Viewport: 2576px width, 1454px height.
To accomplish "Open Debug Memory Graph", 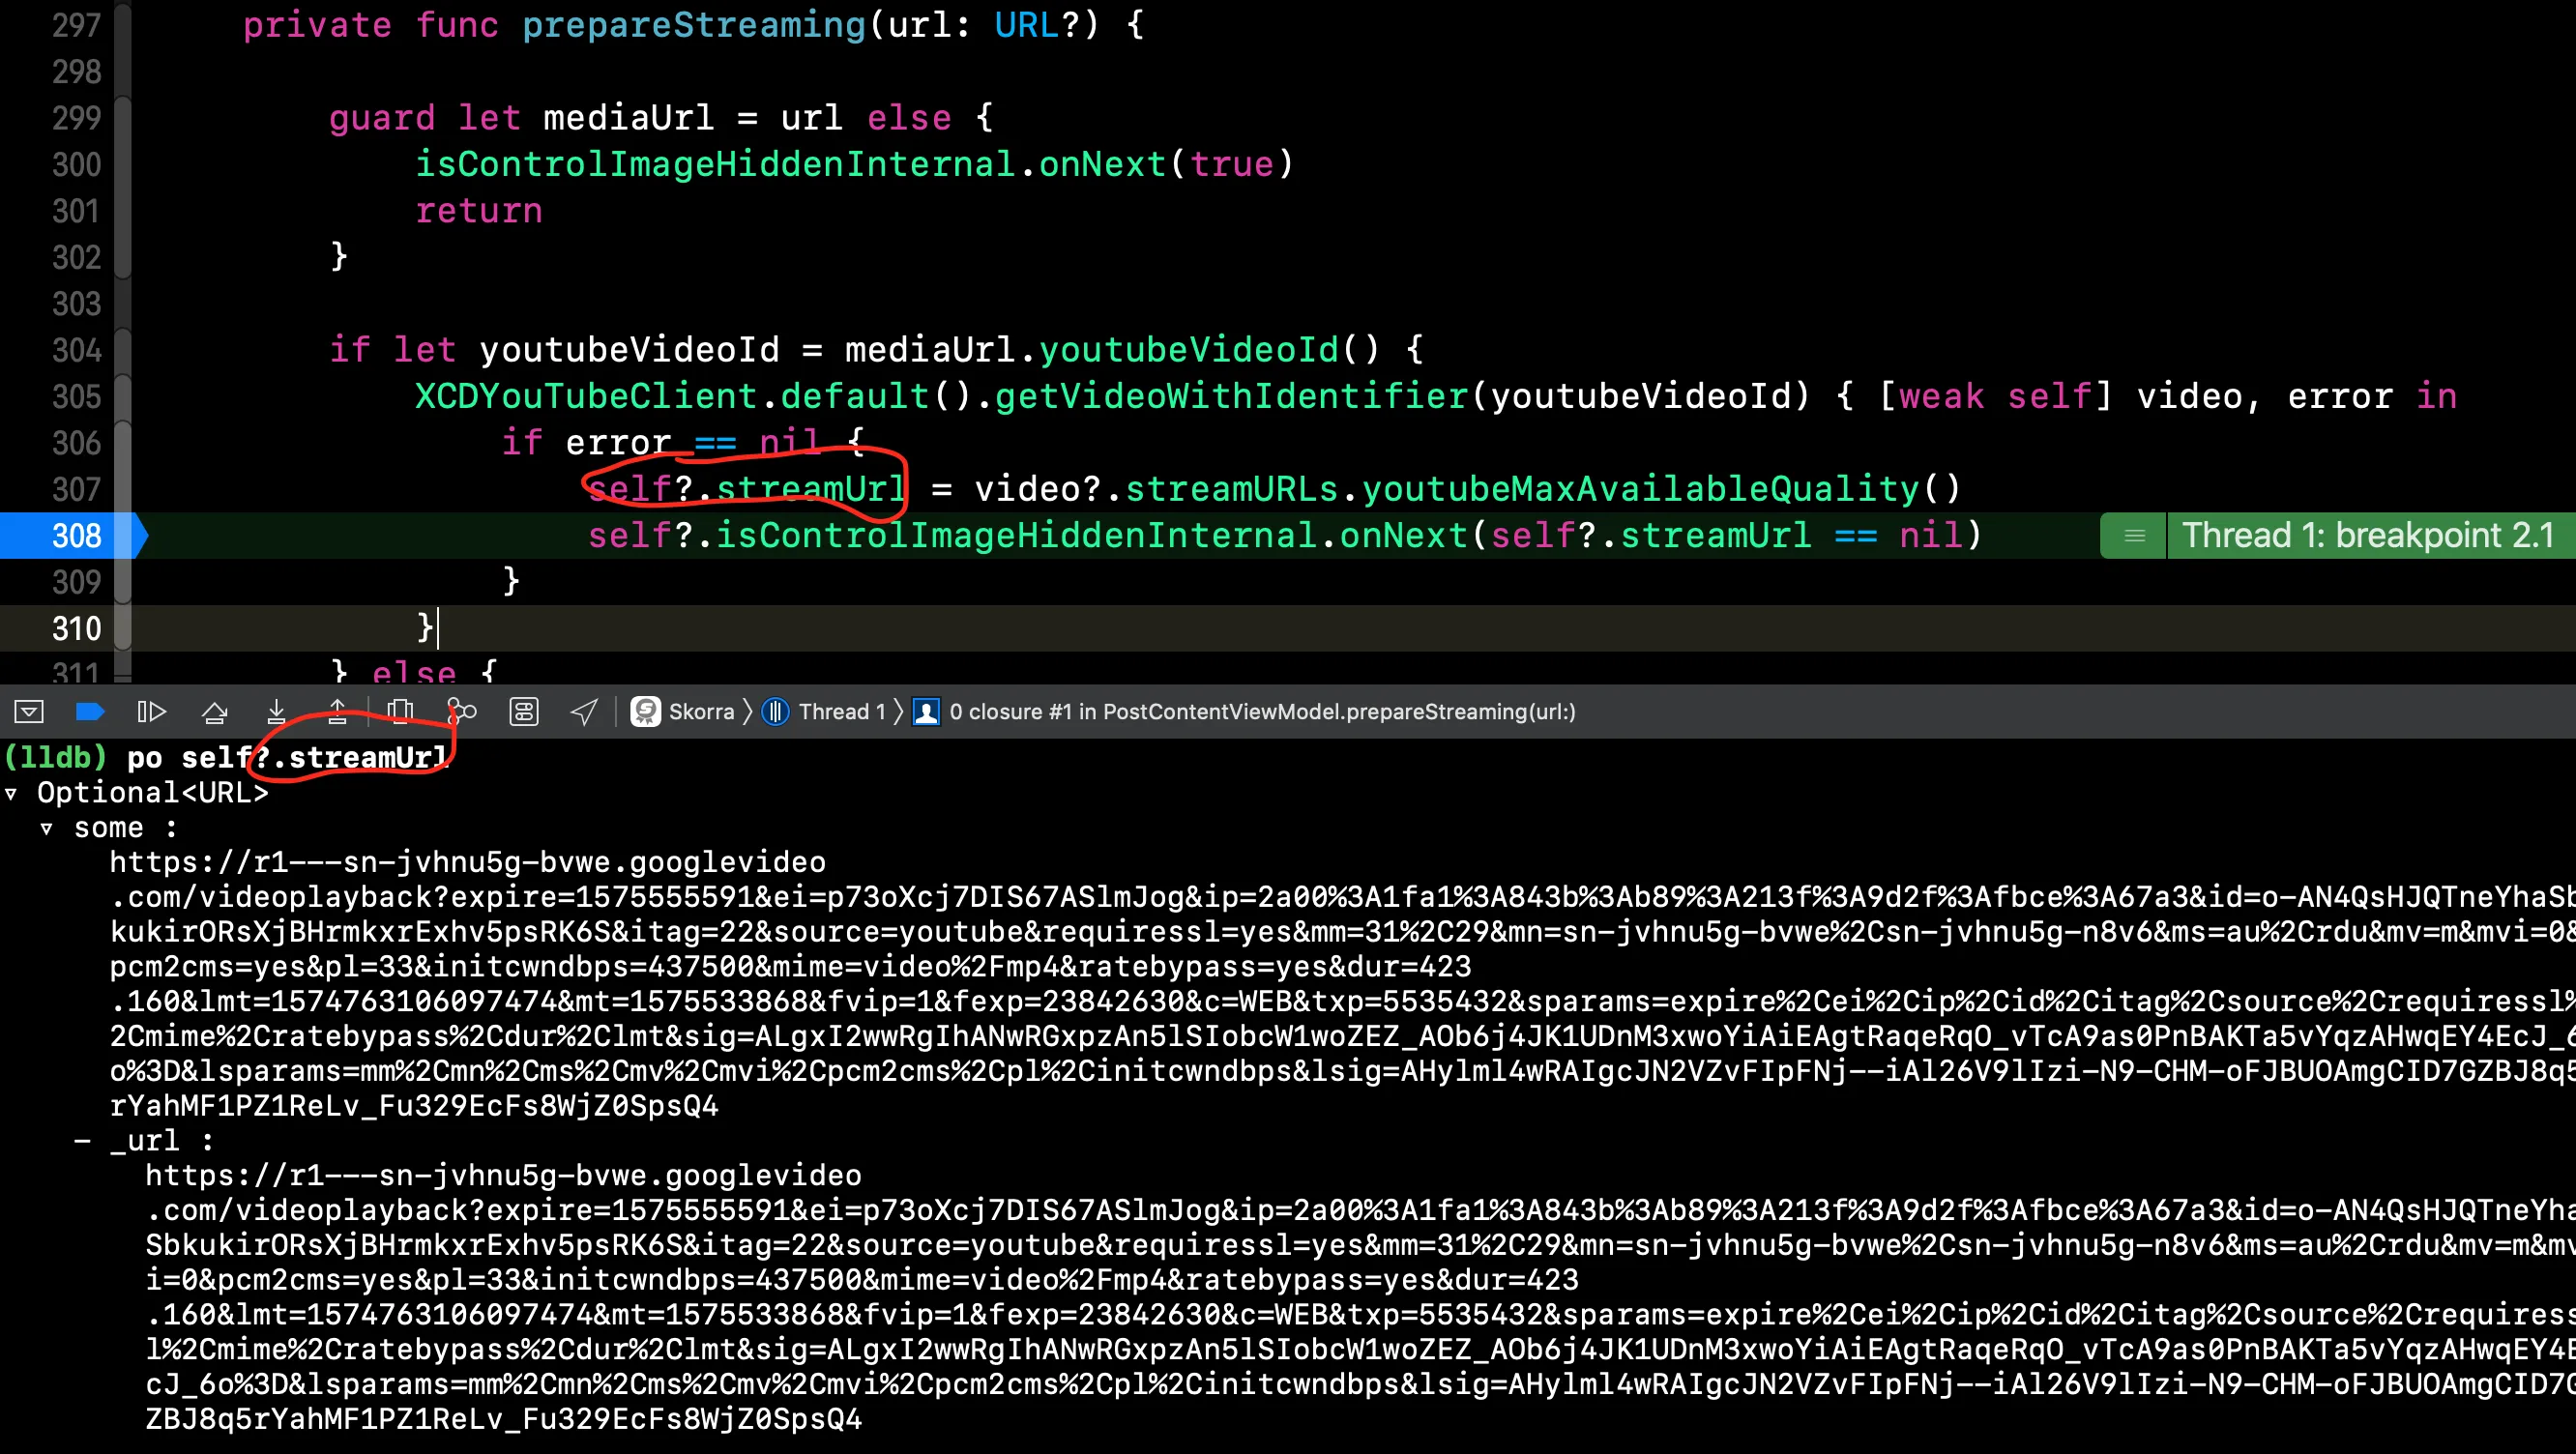I will (462, 712).
